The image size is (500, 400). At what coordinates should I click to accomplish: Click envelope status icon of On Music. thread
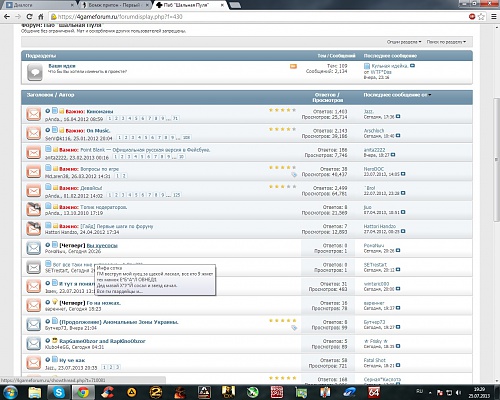point(34,133)
